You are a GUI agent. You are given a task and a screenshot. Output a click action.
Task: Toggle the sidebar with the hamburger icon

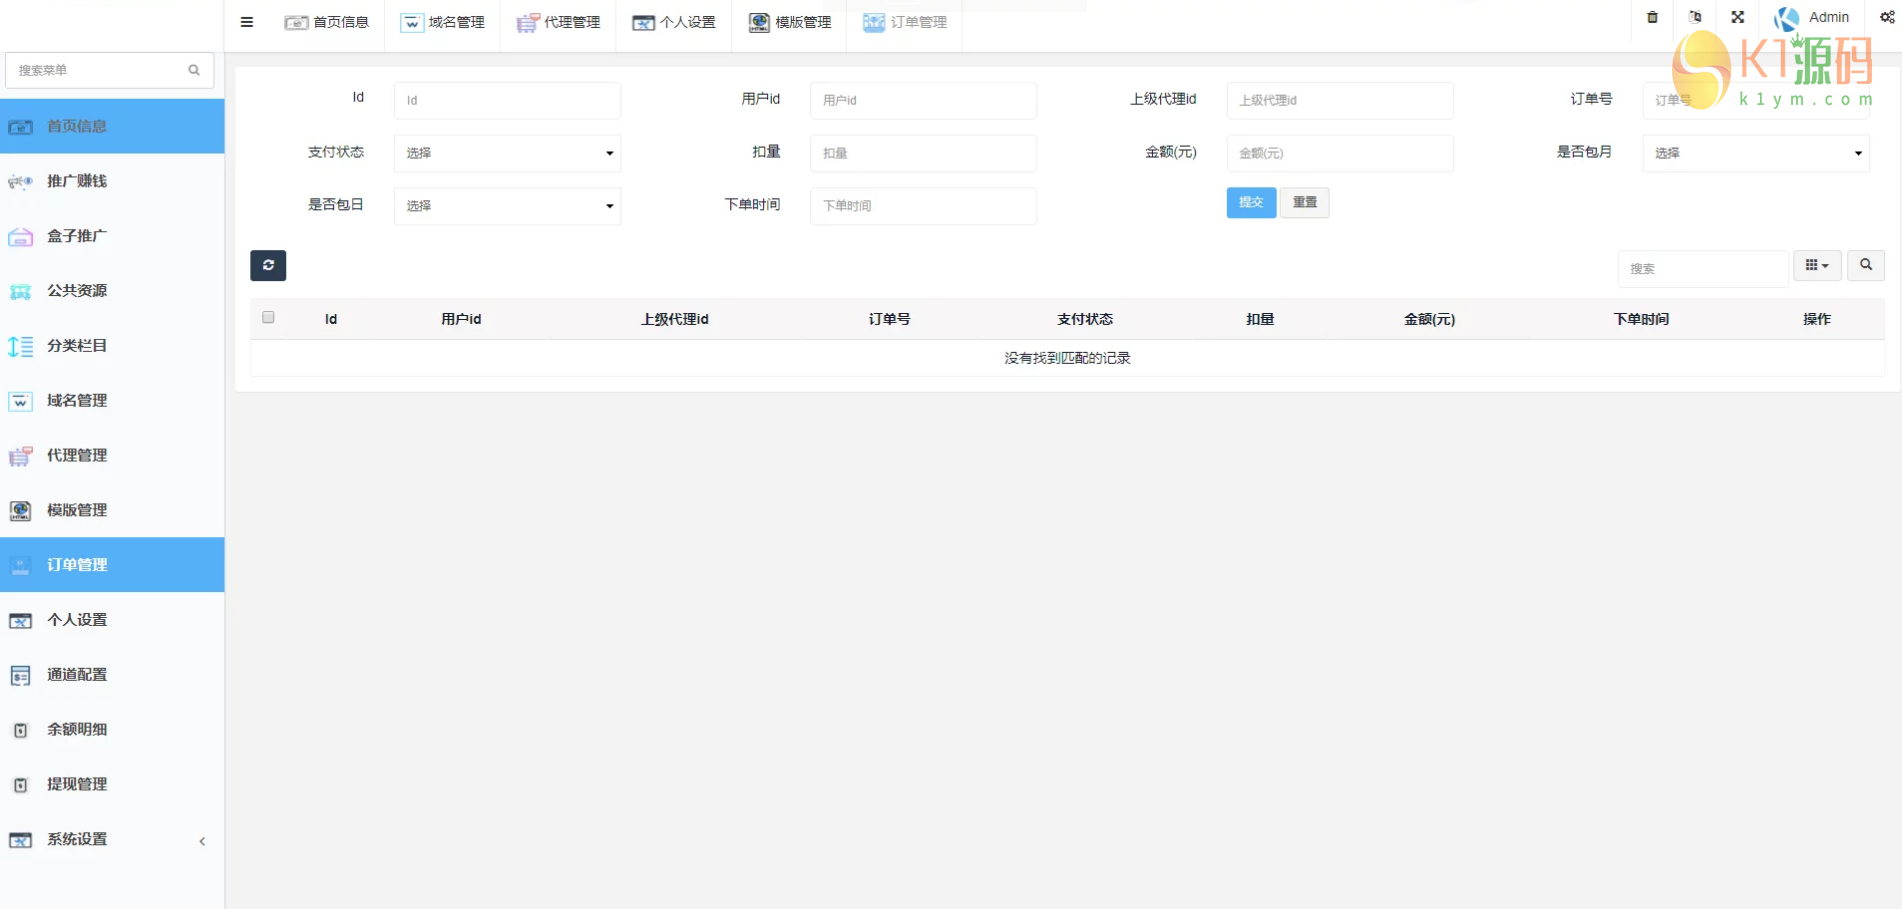pos(247,22)
